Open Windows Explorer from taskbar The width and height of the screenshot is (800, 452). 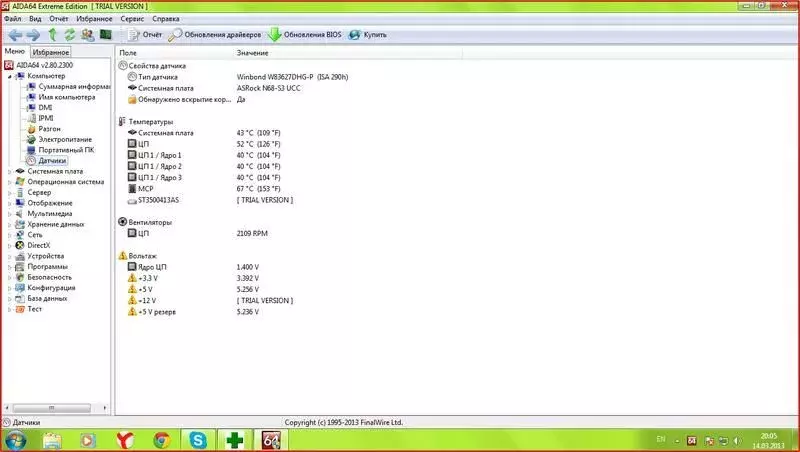click(52, 440)
